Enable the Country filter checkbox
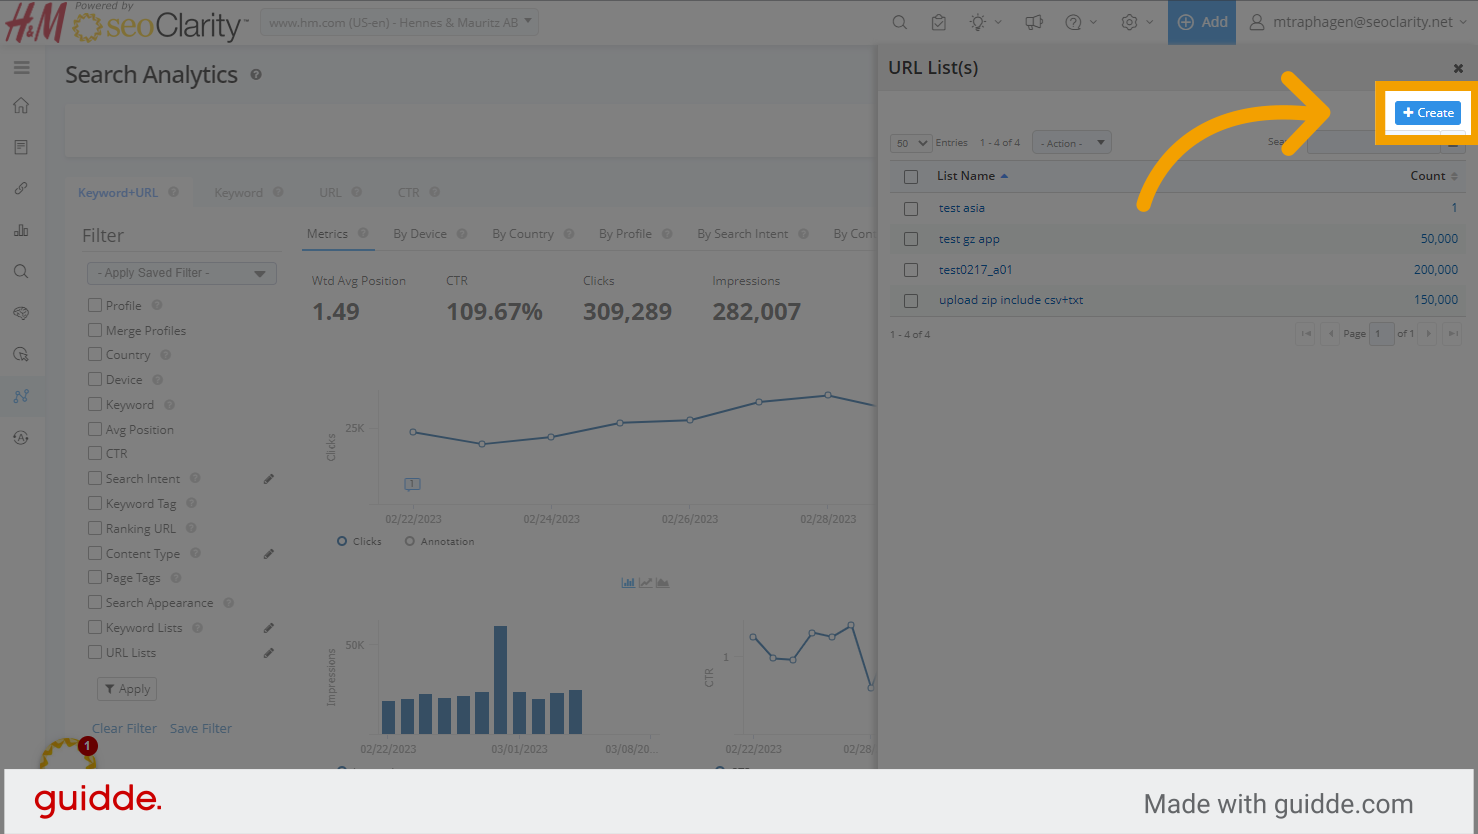The width and height of the screenshot is (1478, 834). click(x=95, y=354)
